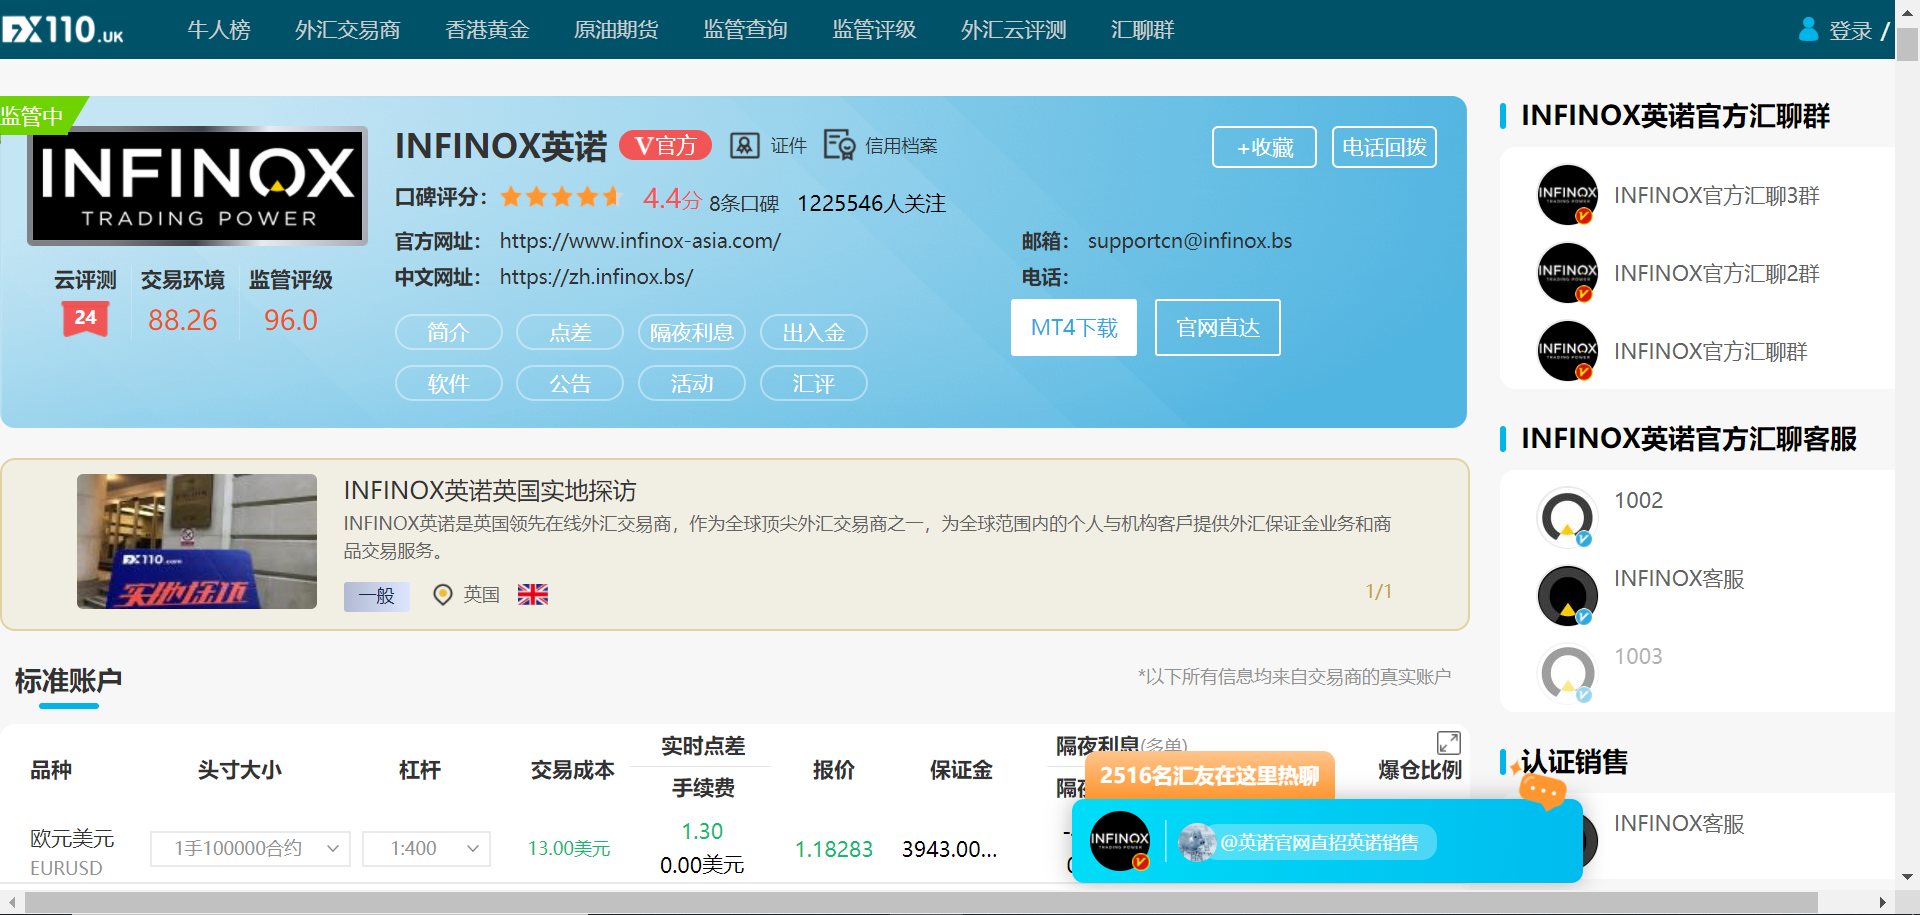Select the 出入金 pill tab

click(814, 332)
